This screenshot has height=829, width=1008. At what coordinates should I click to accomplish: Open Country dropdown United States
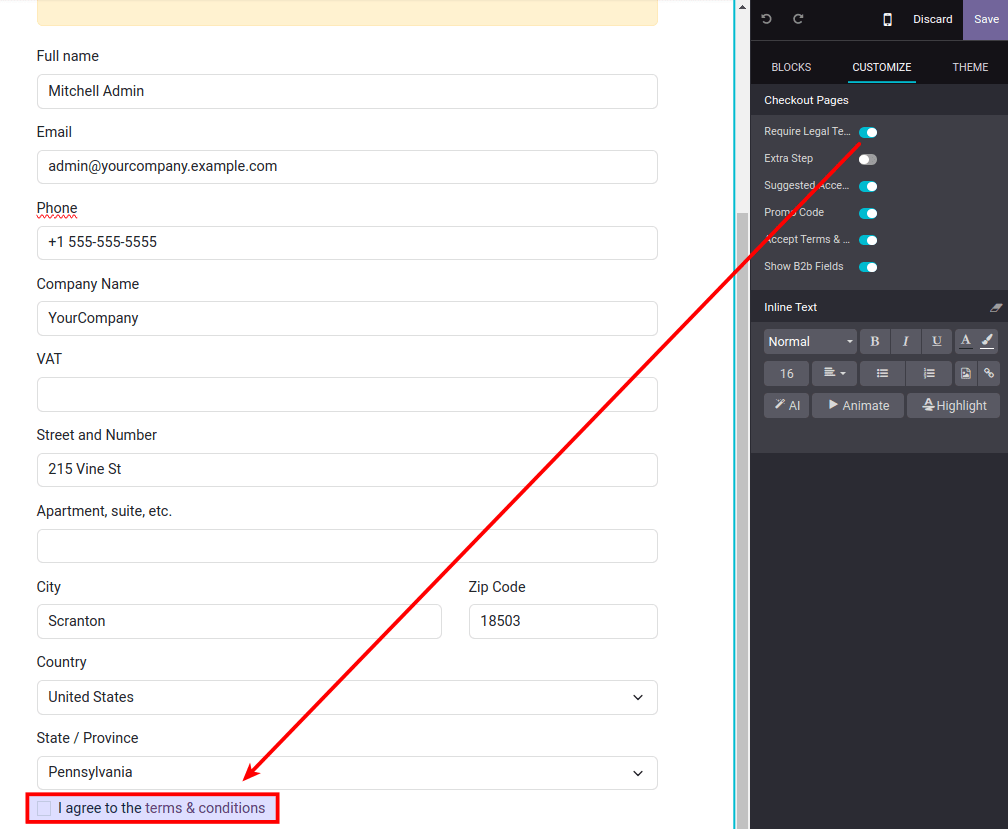[x=347, y=697]
